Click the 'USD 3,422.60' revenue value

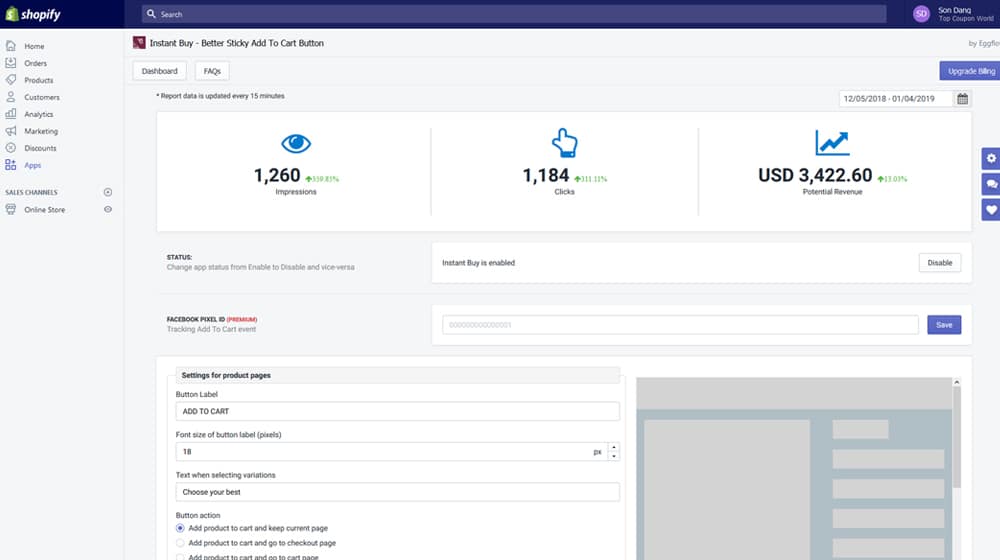coord(815,175)
